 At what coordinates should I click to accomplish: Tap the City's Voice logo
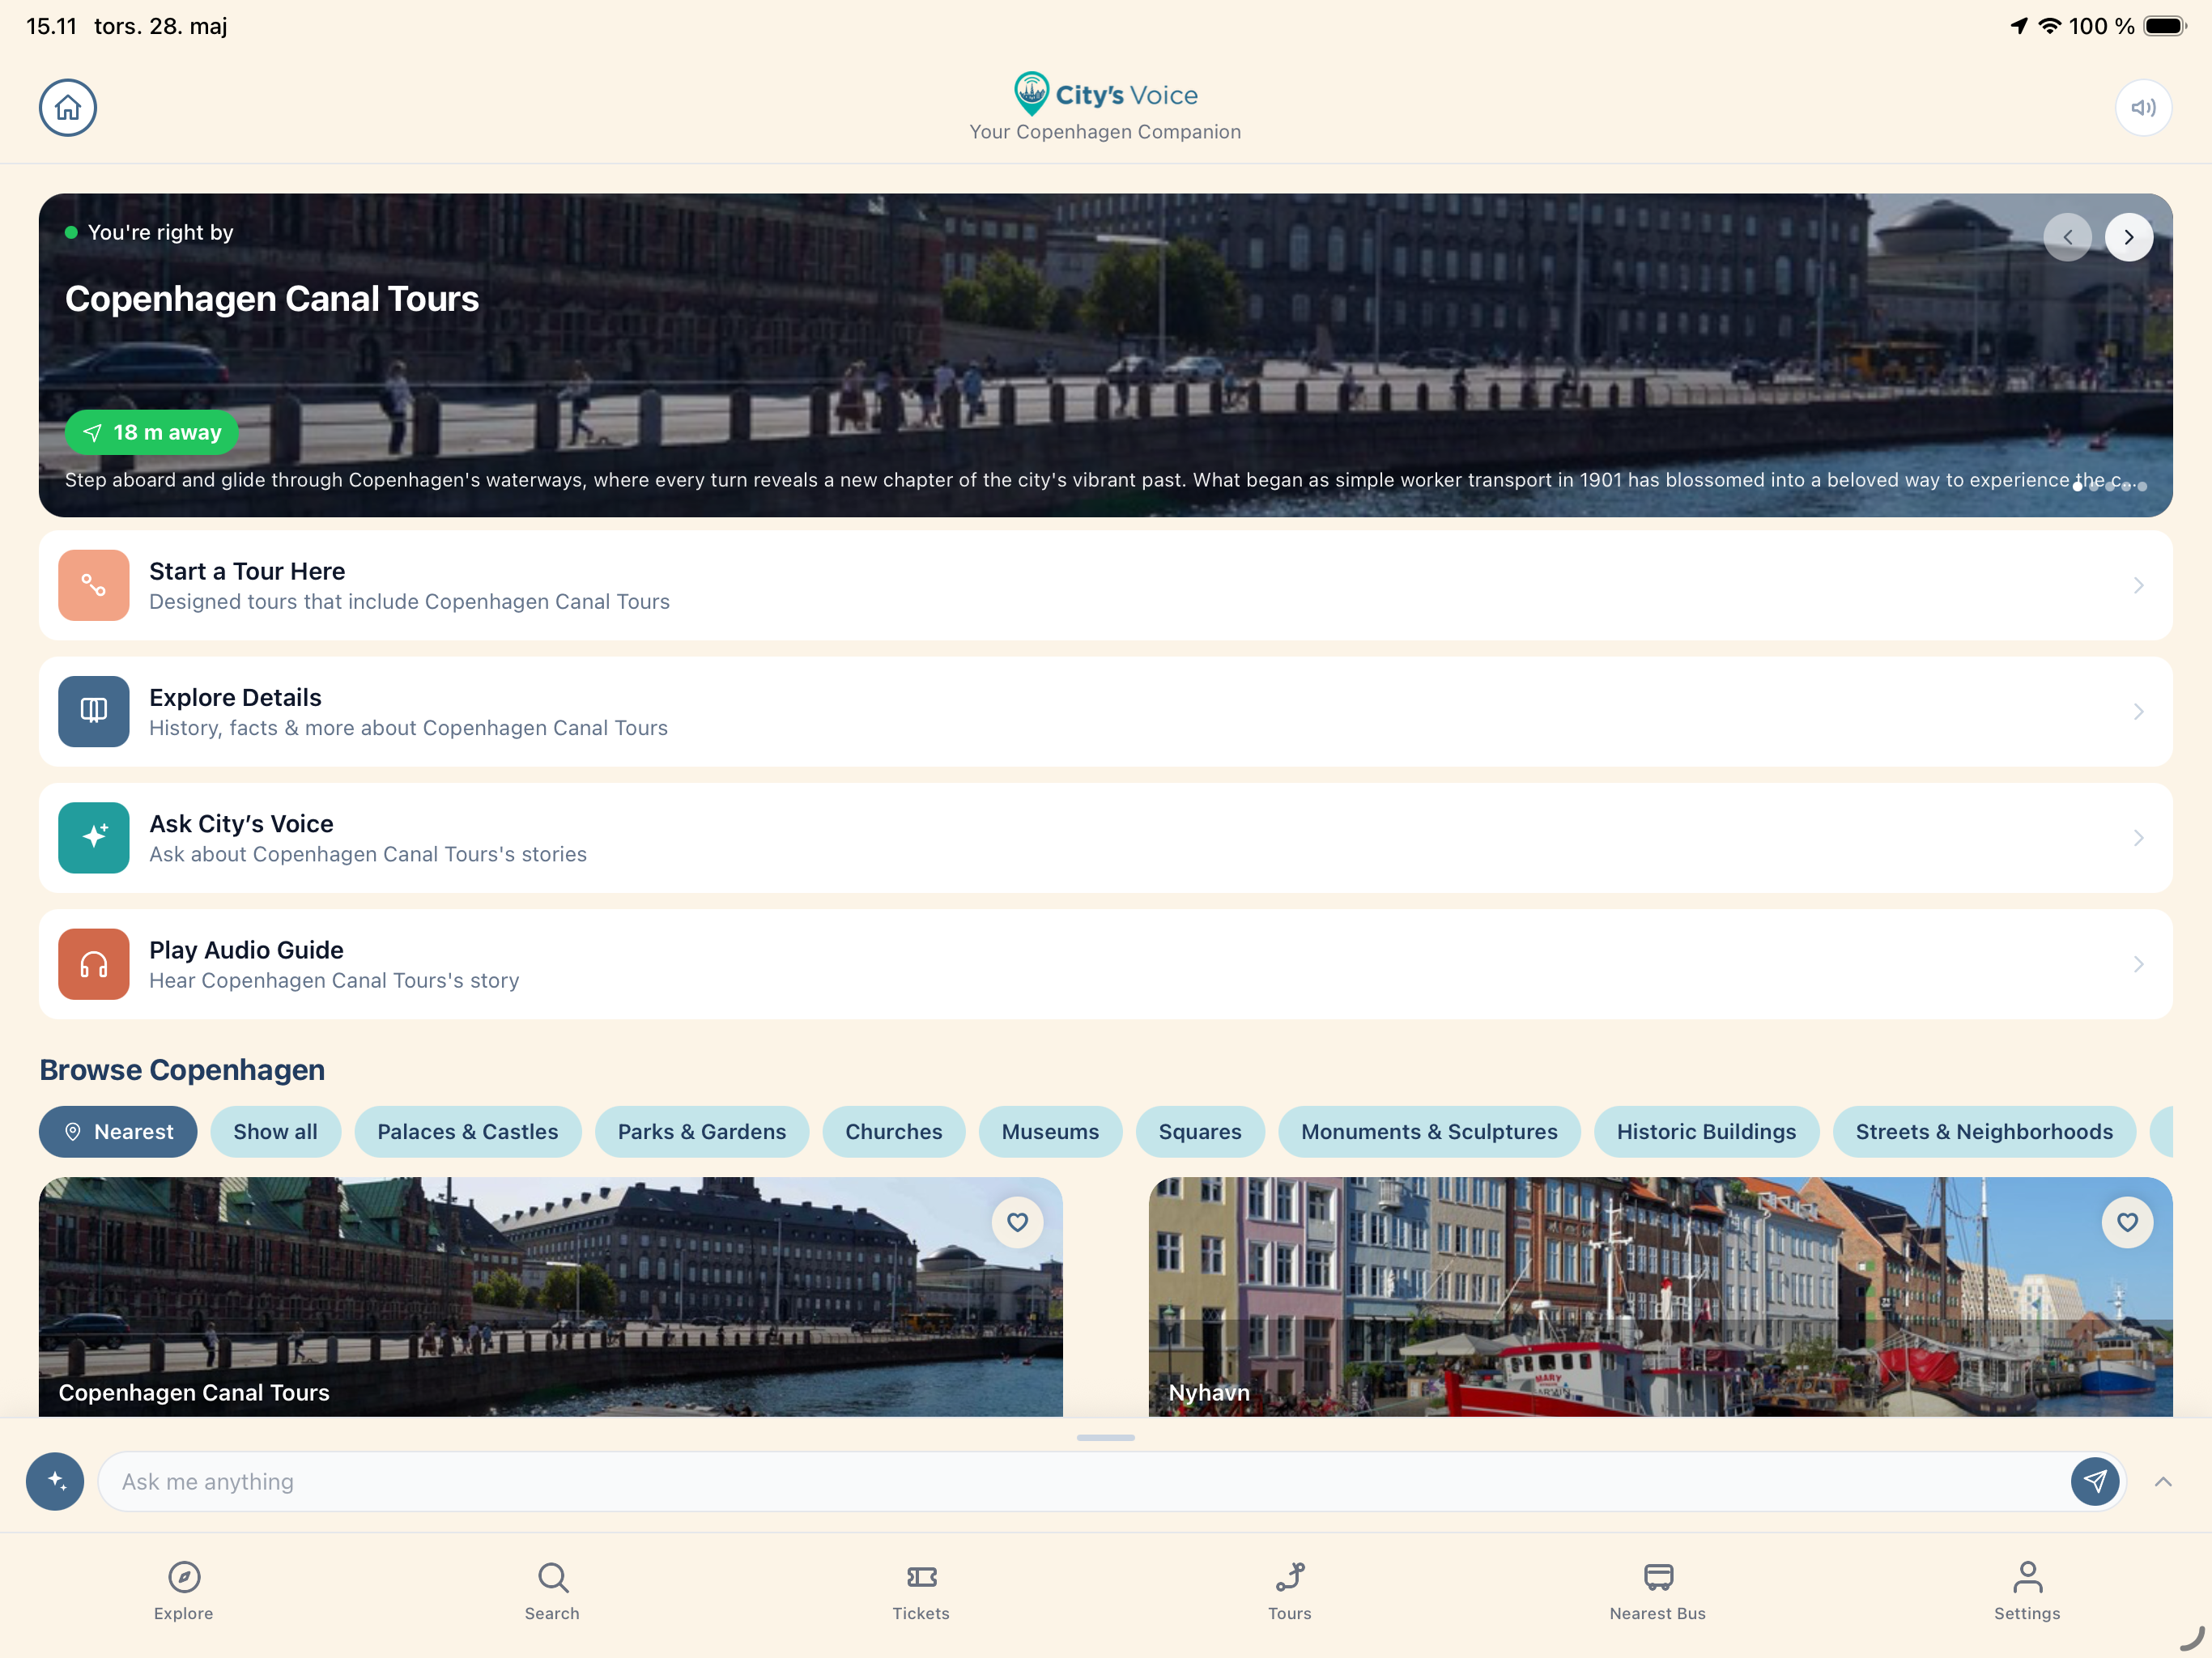coord(1105,94)
